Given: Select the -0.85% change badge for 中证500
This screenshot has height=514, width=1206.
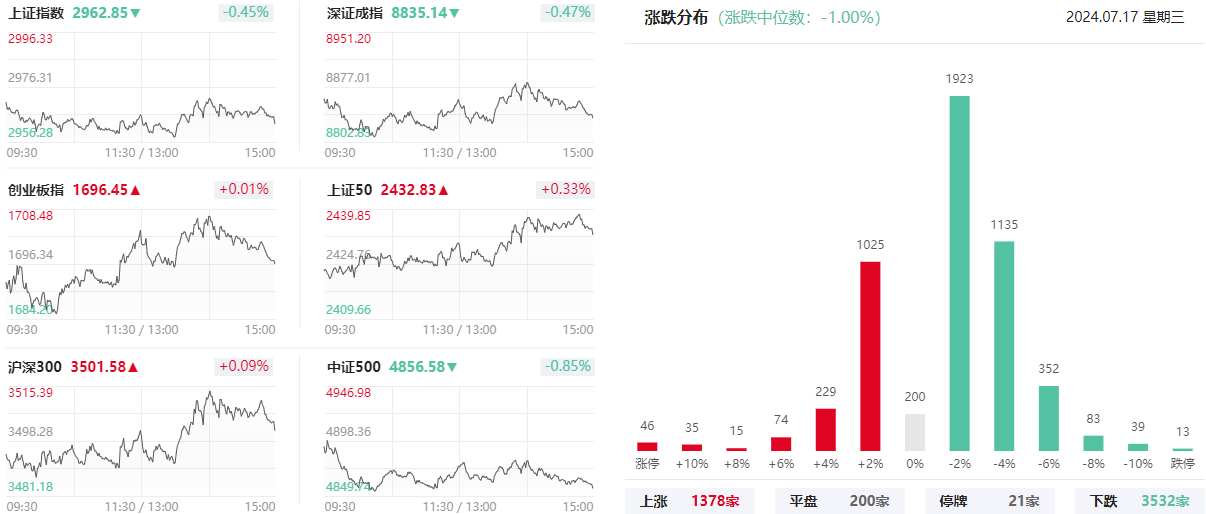Looking at the screenshot, I should [567, 367].
